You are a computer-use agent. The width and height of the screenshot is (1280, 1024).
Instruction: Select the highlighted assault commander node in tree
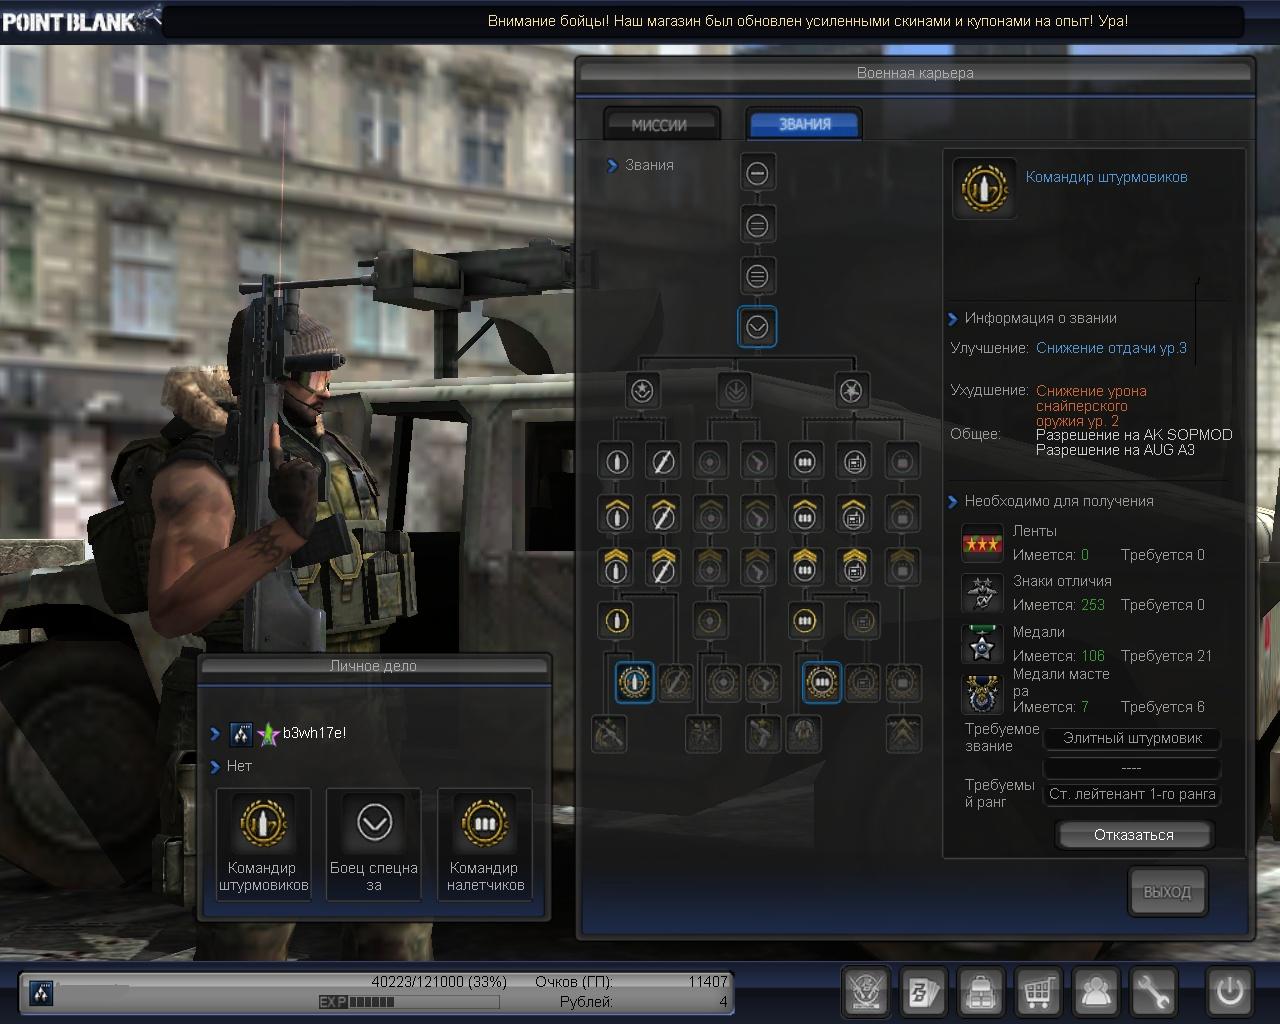pyautogui.click(x=634, y=682)
